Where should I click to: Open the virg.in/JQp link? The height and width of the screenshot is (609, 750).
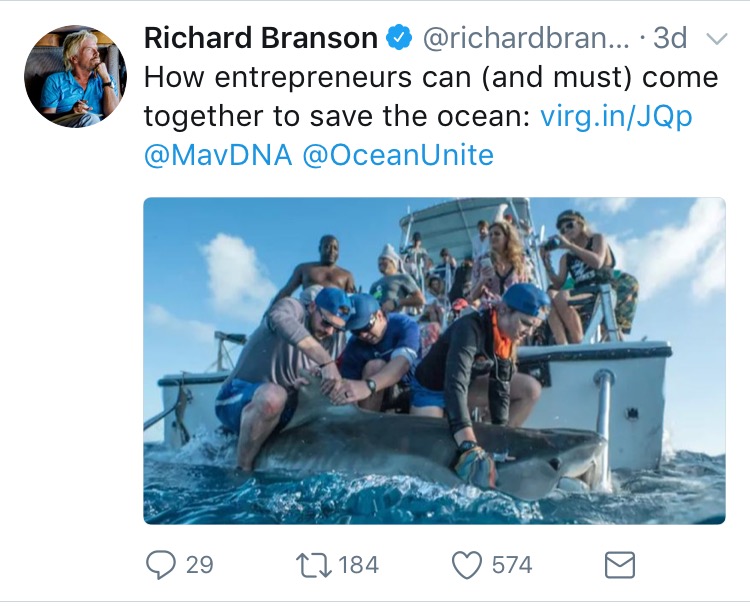[616, 117]
